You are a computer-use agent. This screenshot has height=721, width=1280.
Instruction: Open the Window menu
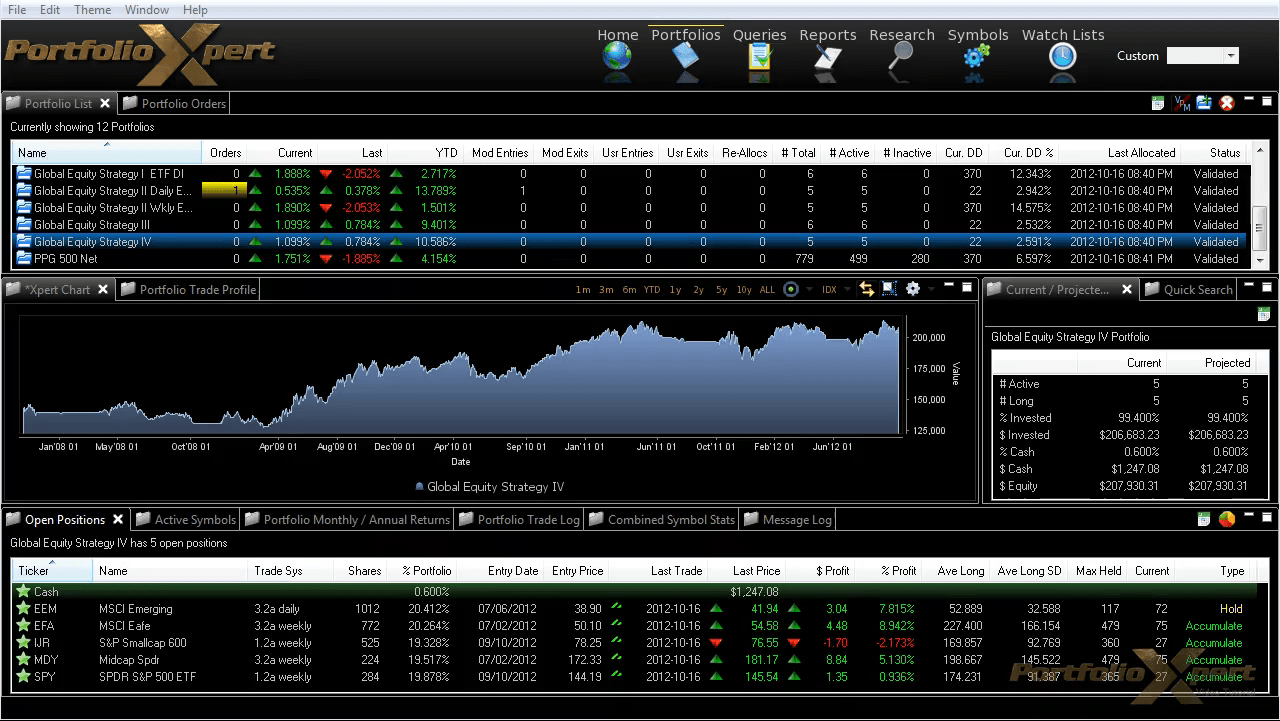[x=147, y=10]
